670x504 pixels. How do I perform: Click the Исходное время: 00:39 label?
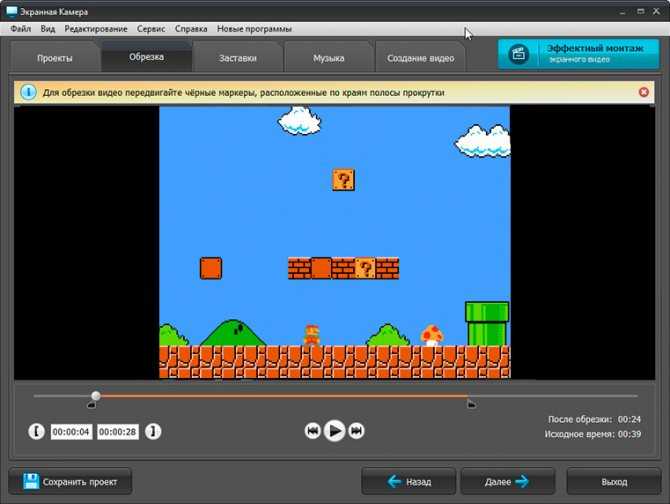(x=593, y=434)
